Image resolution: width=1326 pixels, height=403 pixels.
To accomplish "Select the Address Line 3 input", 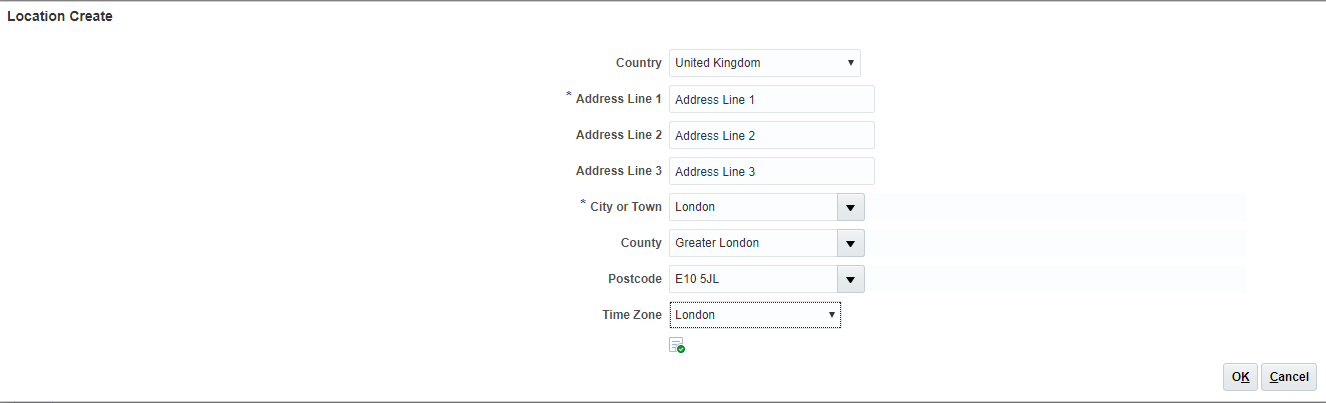I will 771,171.
